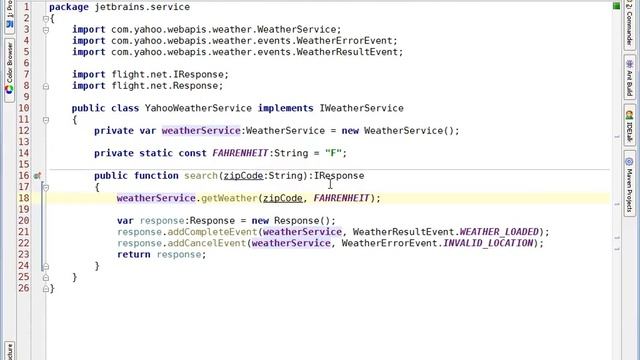This screenshot has width=640, height=360.
Task: Click the fold end marker at line 26
Action: 46,289
